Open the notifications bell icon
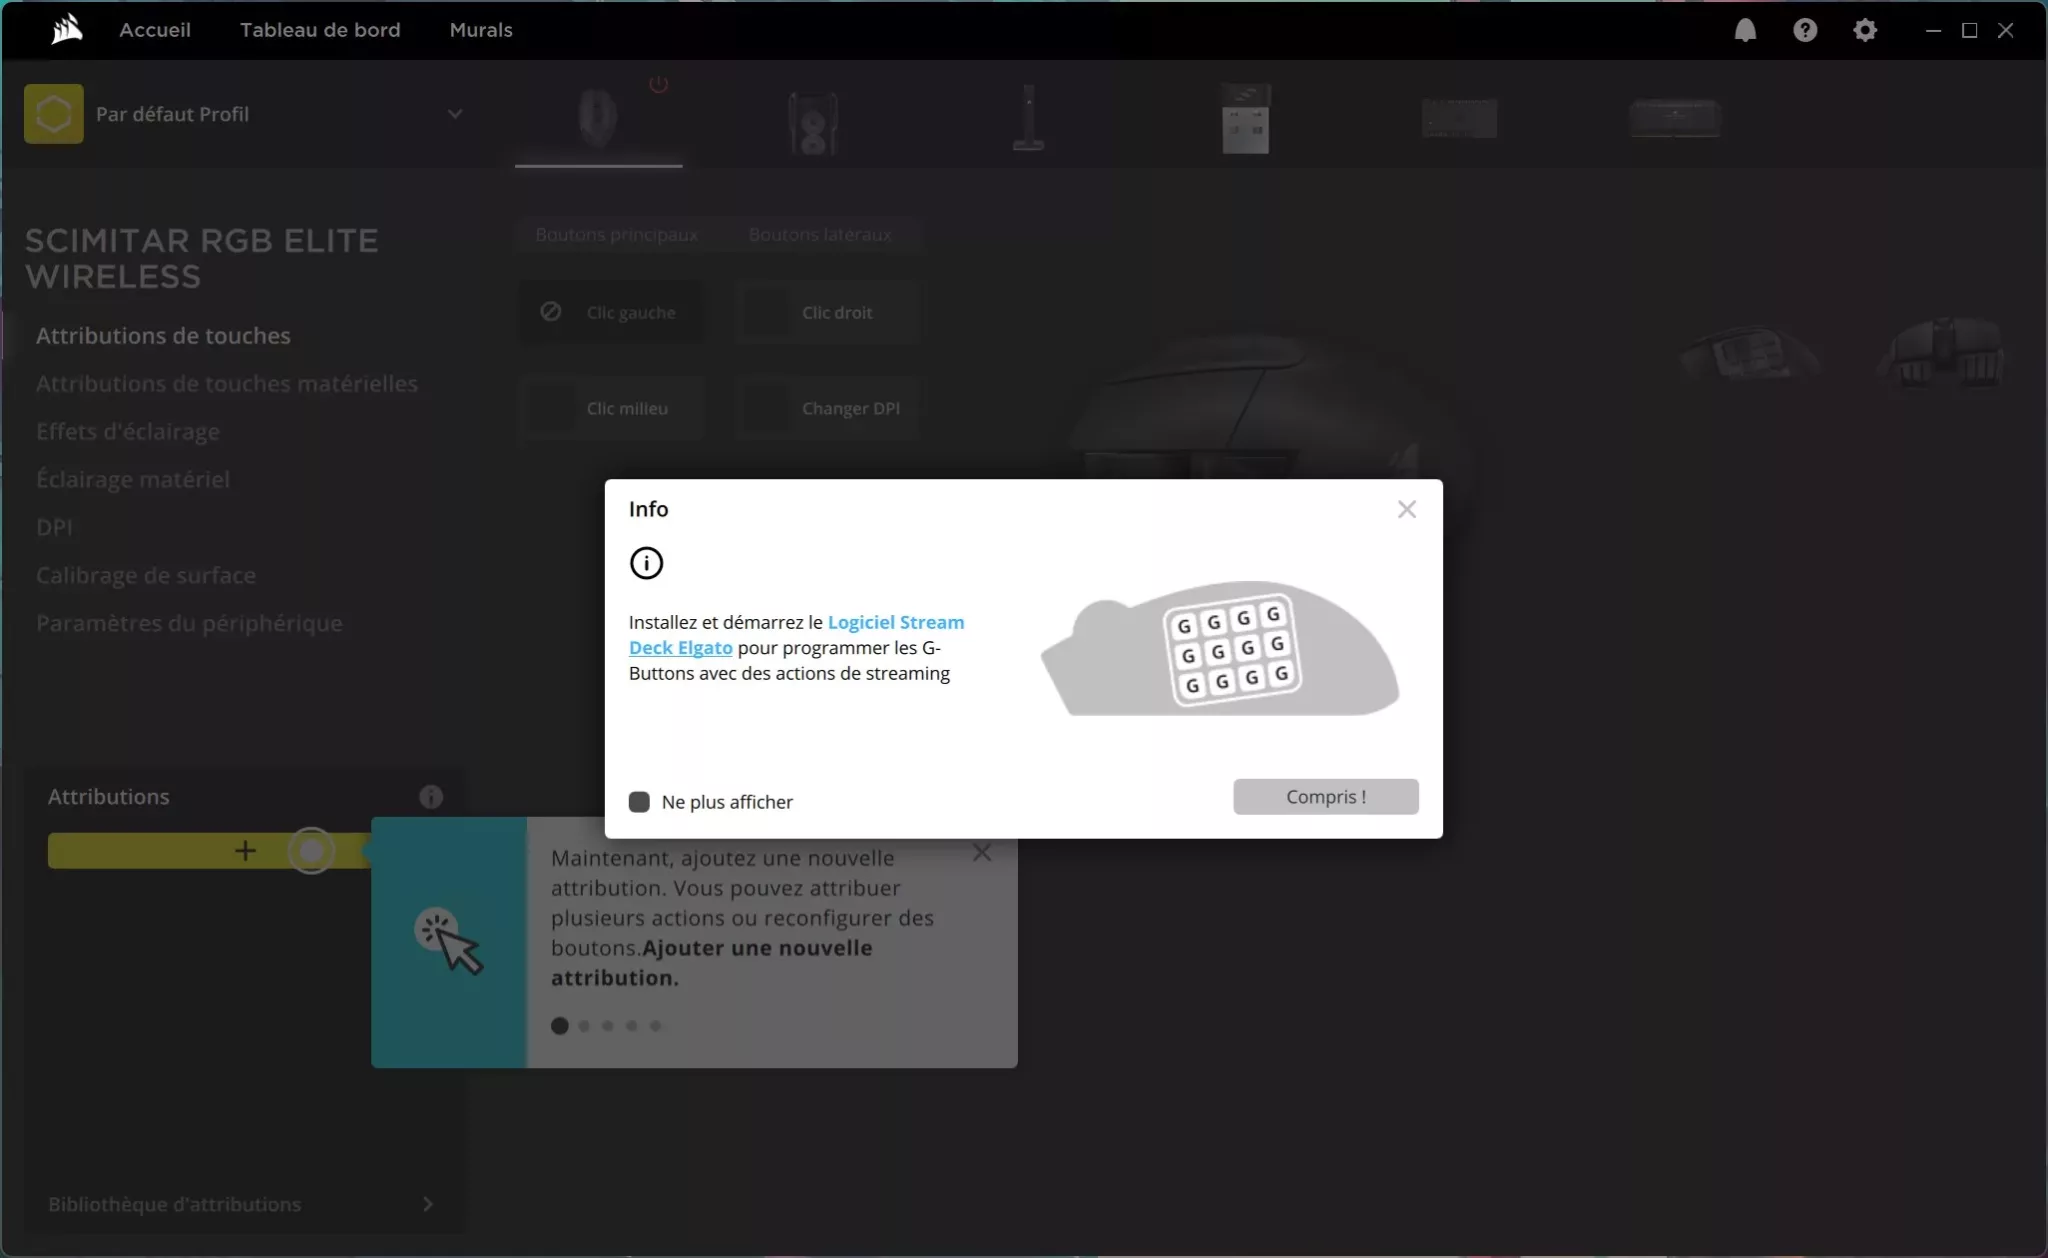 1745,30
